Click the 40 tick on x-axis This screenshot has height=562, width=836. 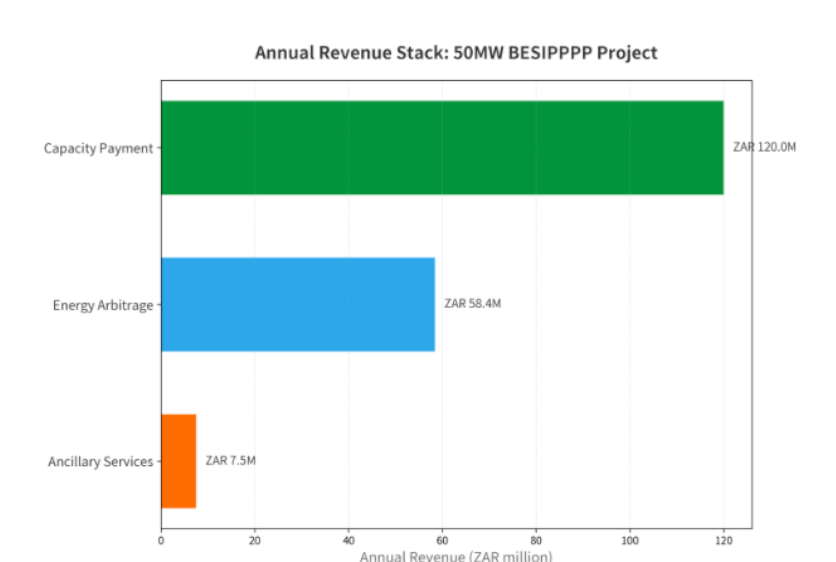(x=349, y=540)
